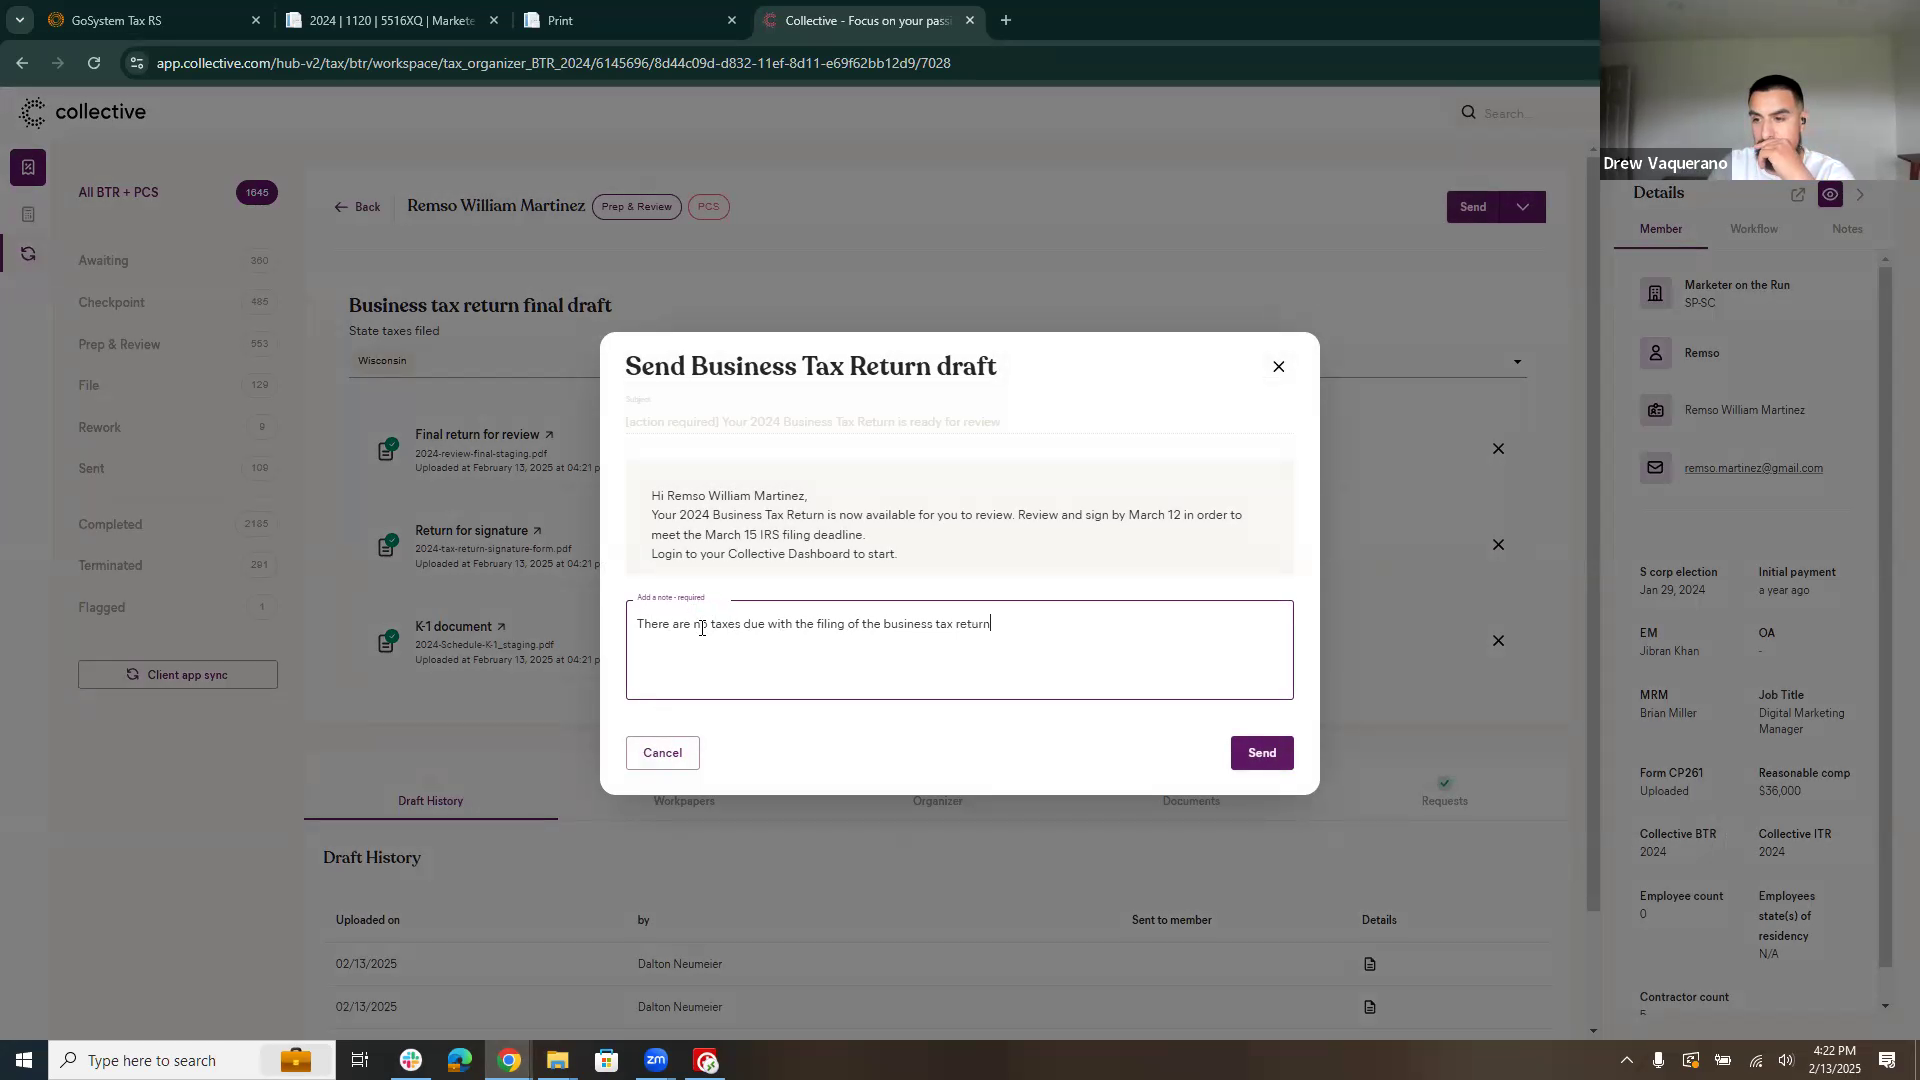Open Zoom from the Windows taskbar
The width and height of the screenshot is (1920, 1080).
(656, 1060)
